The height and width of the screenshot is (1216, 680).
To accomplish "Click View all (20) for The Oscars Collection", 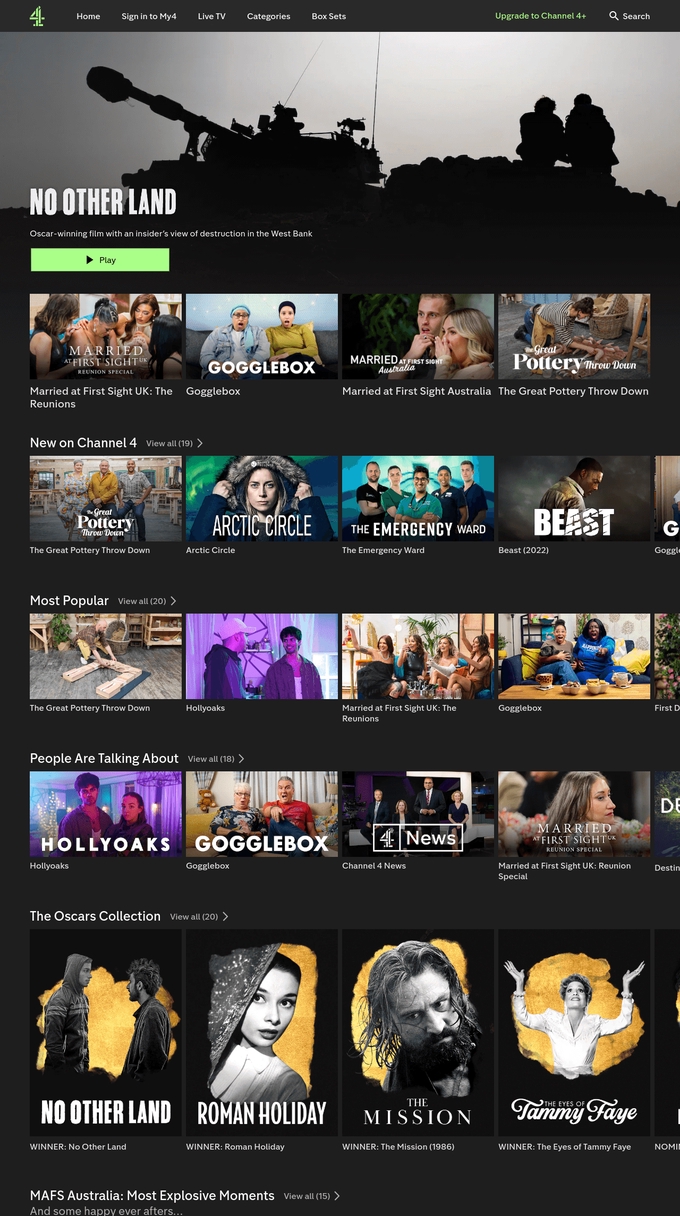I will coord(194,917).
